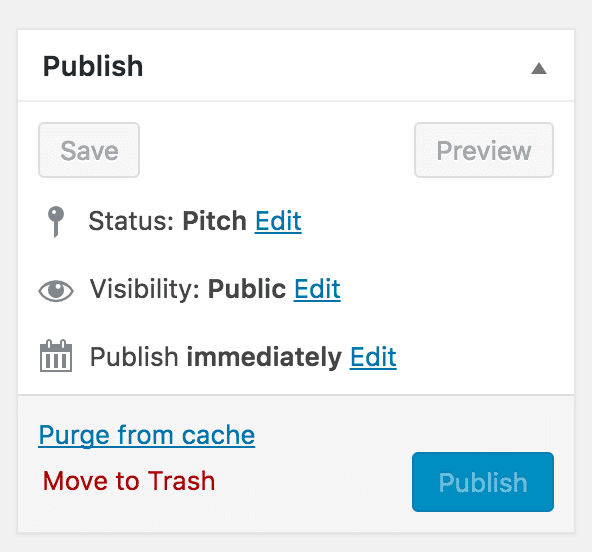Click the Publish word beside the calendar
Screen dimensions: 592x552
pyautogui.click(x=134, y=357)
